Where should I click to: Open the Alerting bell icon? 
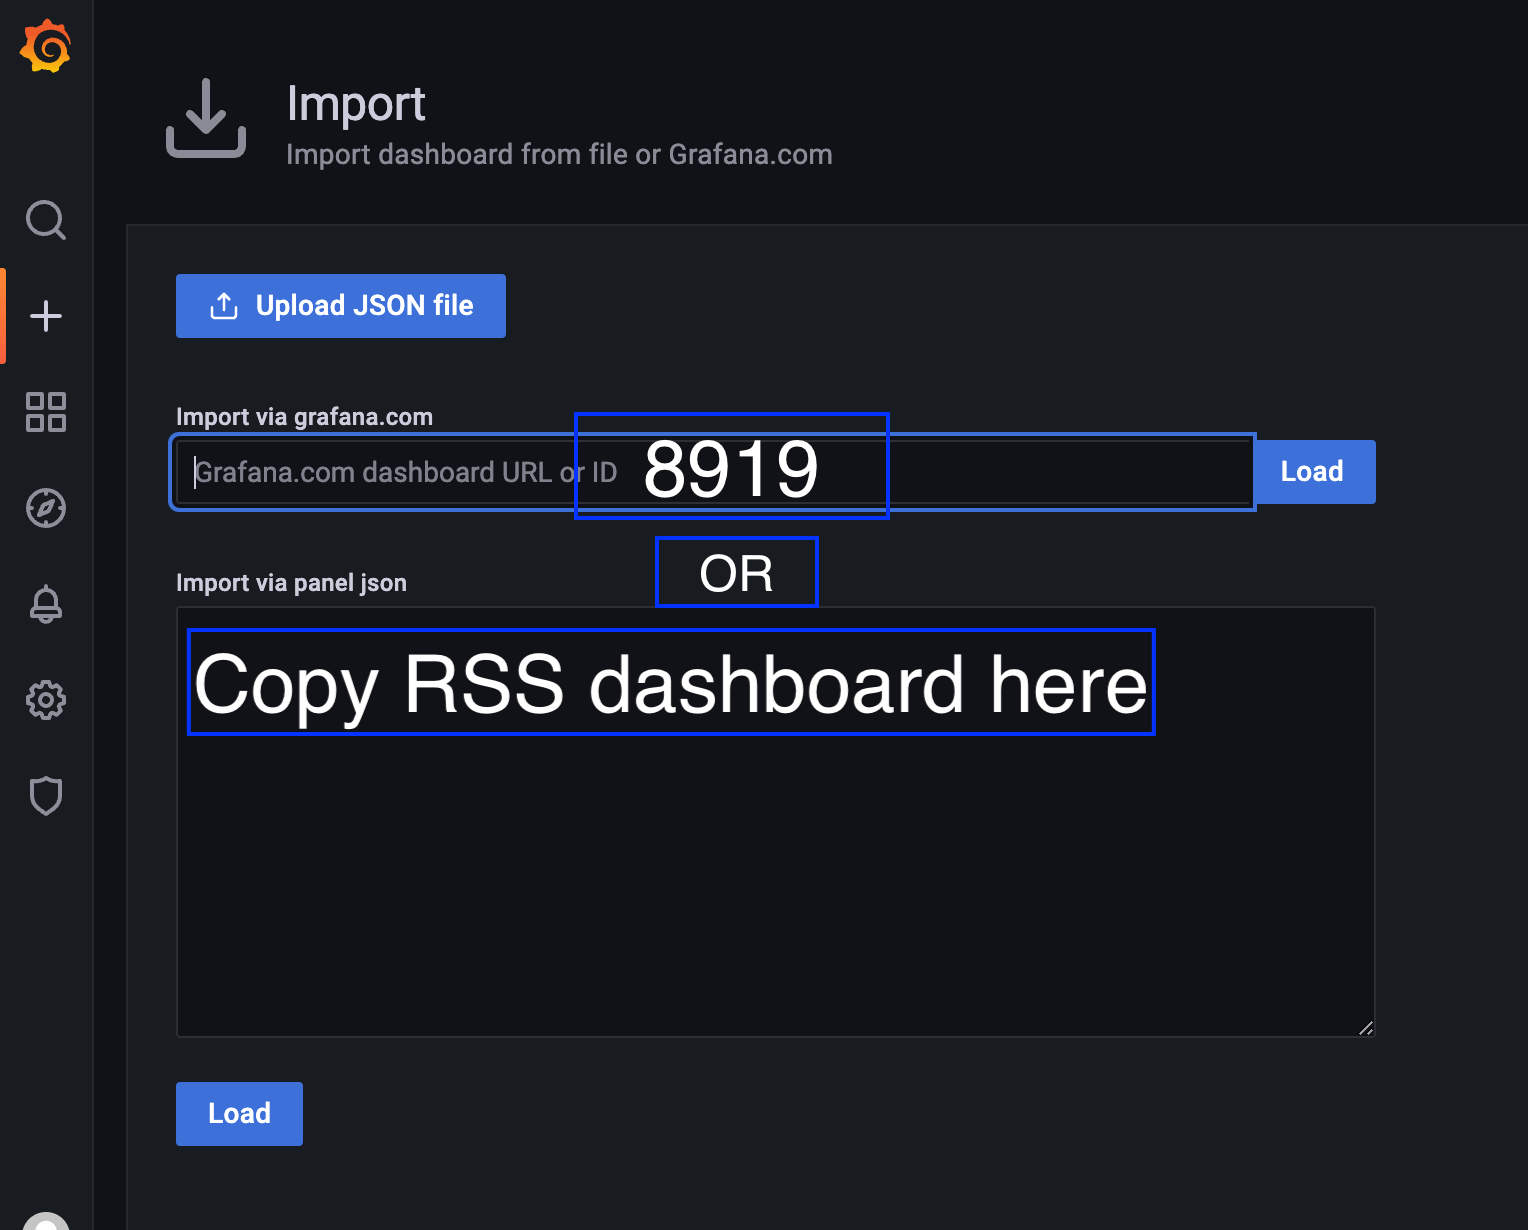click(46, 604)
